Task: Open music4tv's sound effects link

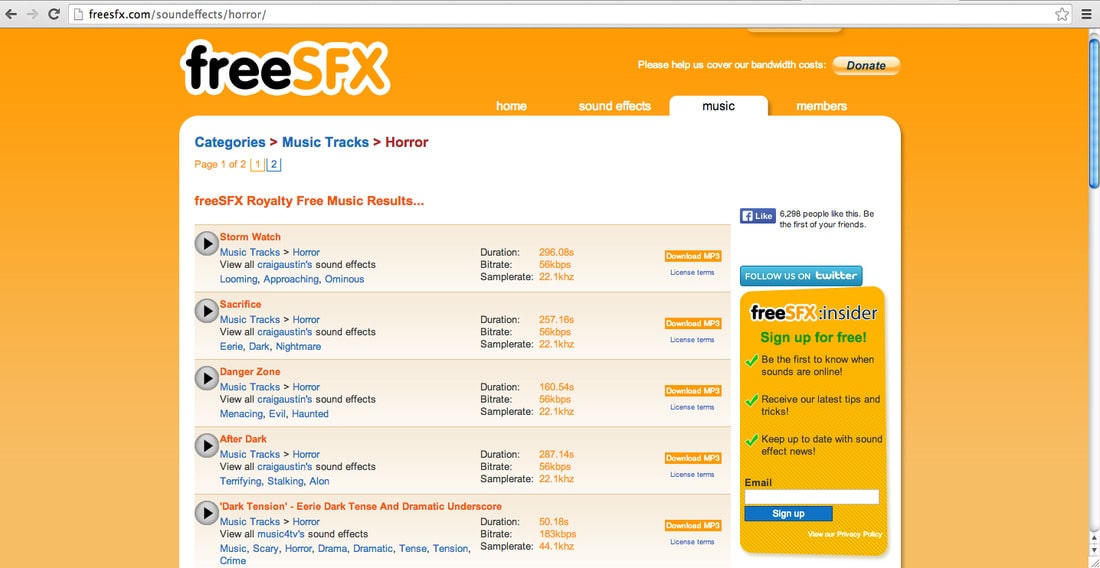Action: [x=281, y=534]
